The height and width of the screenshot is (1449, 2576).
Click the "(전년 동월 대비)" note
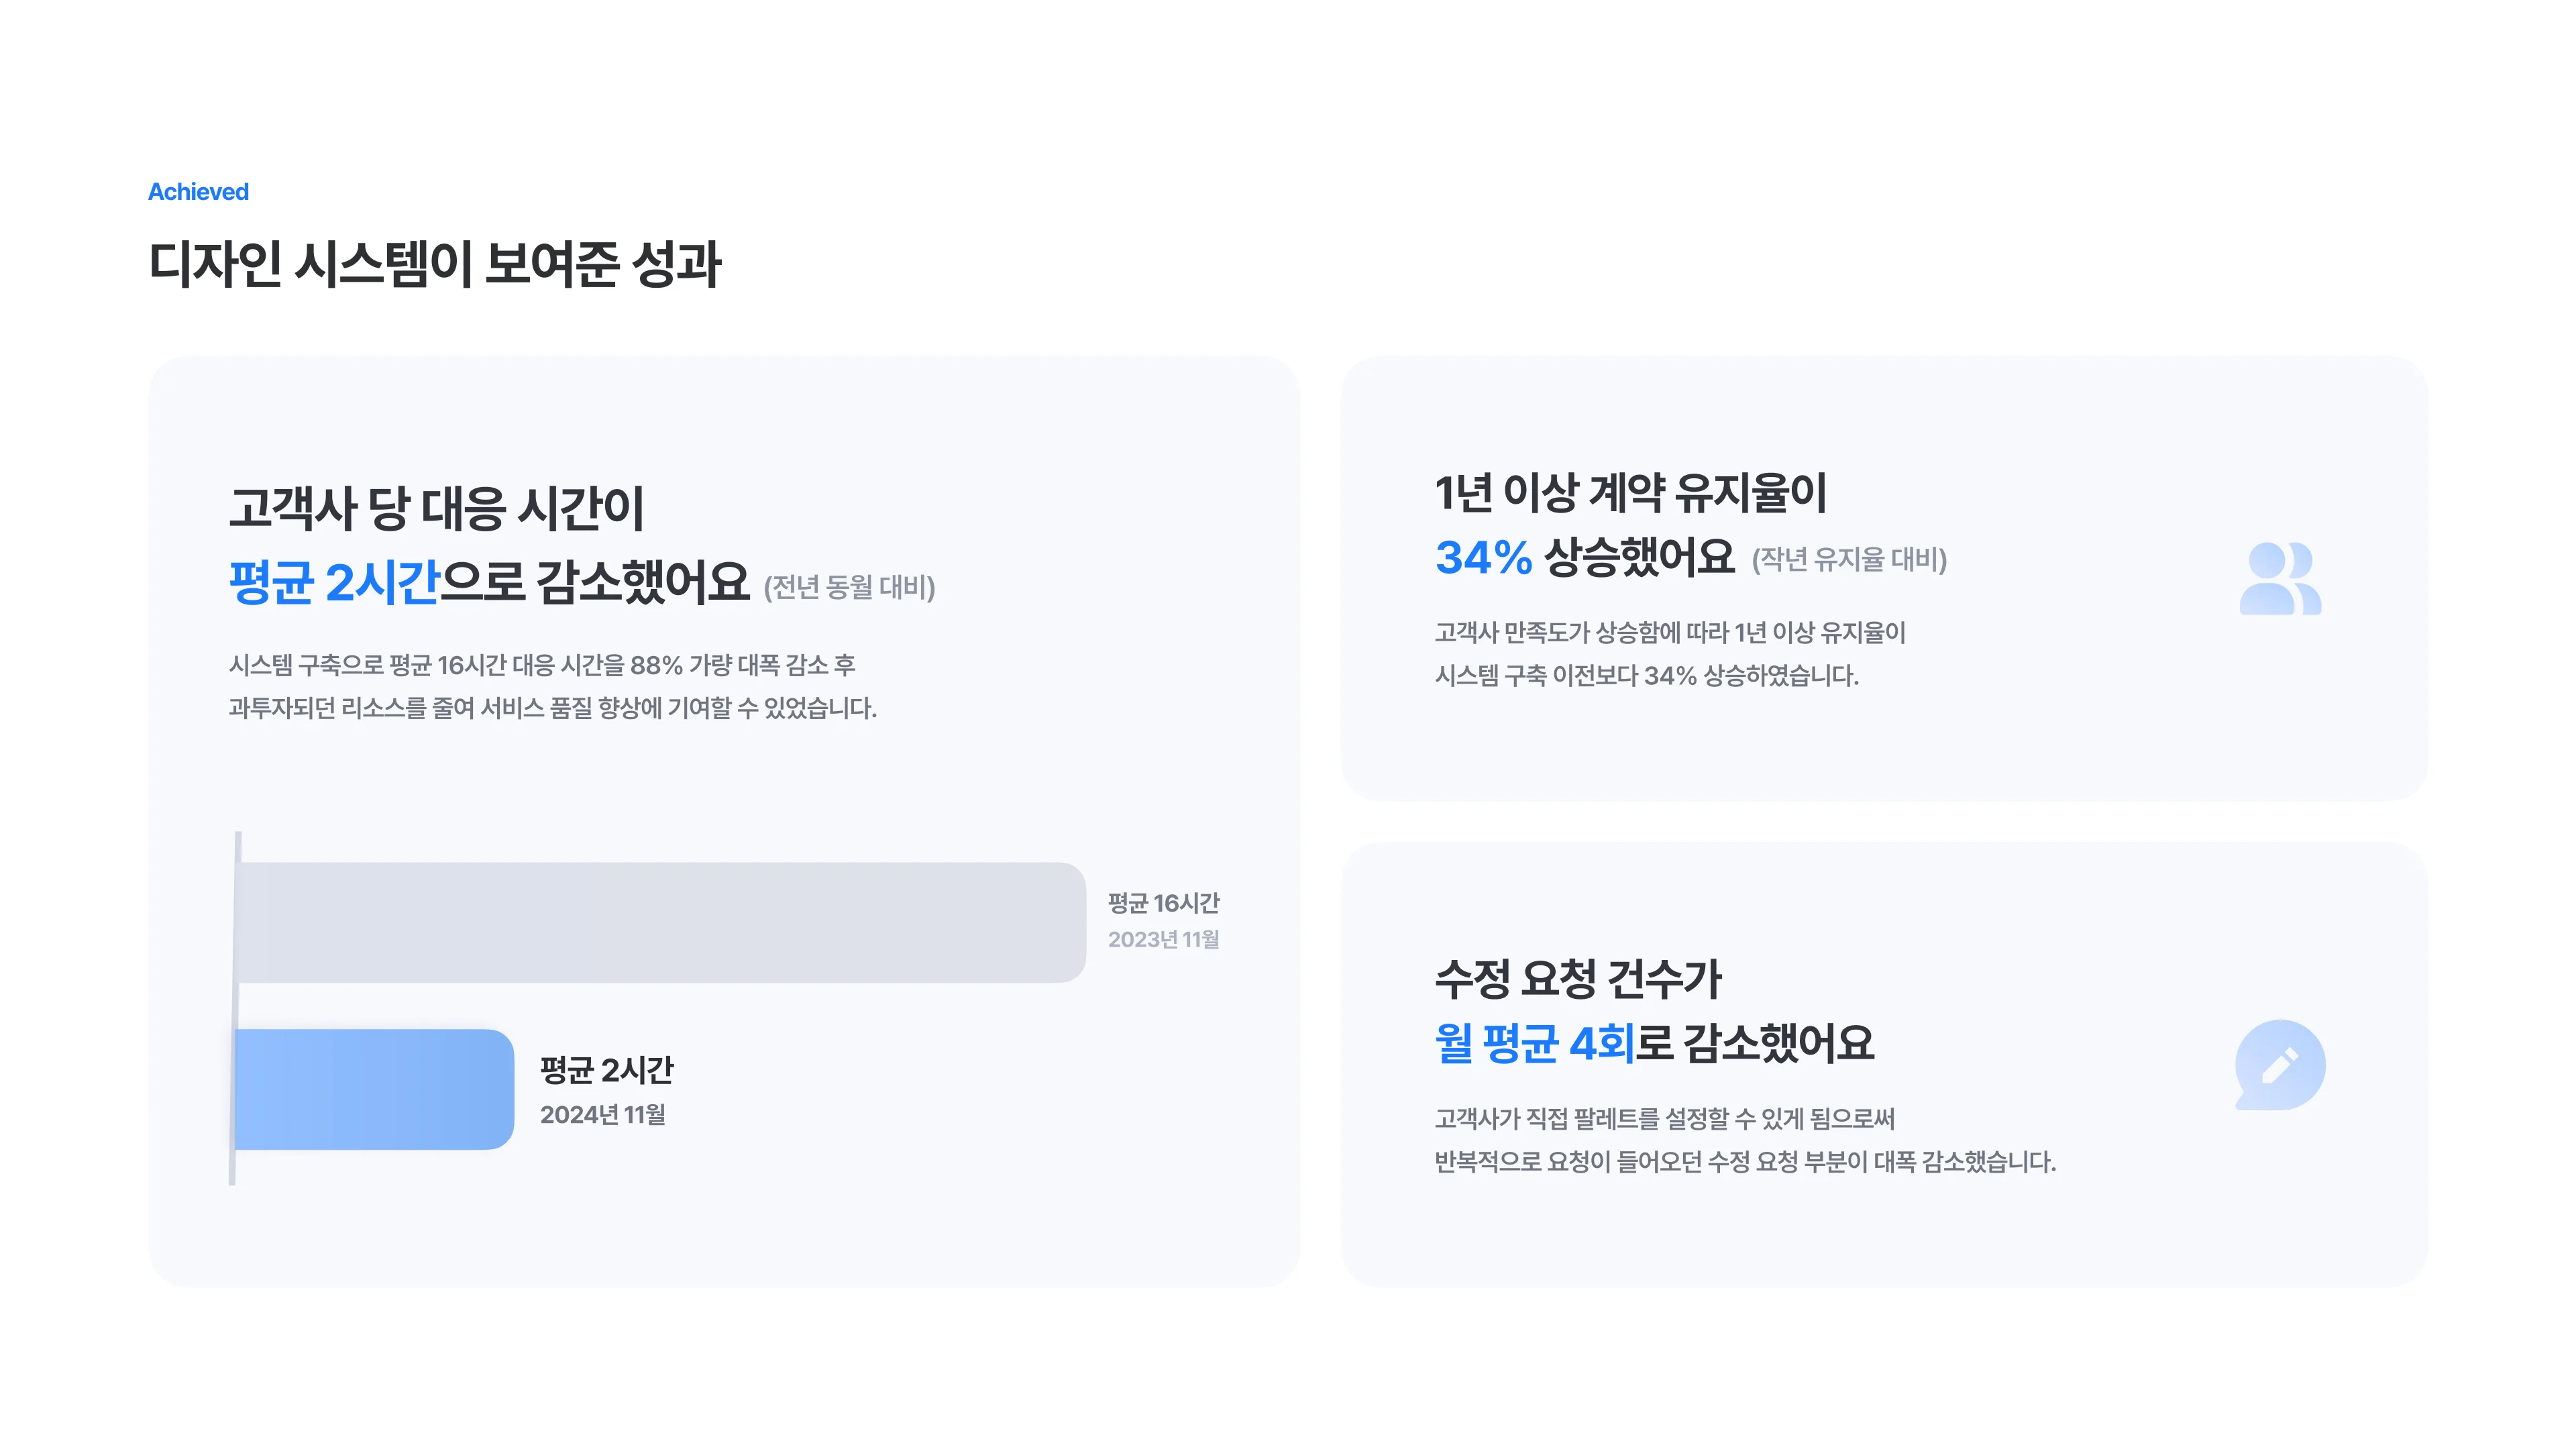[849, 587]
